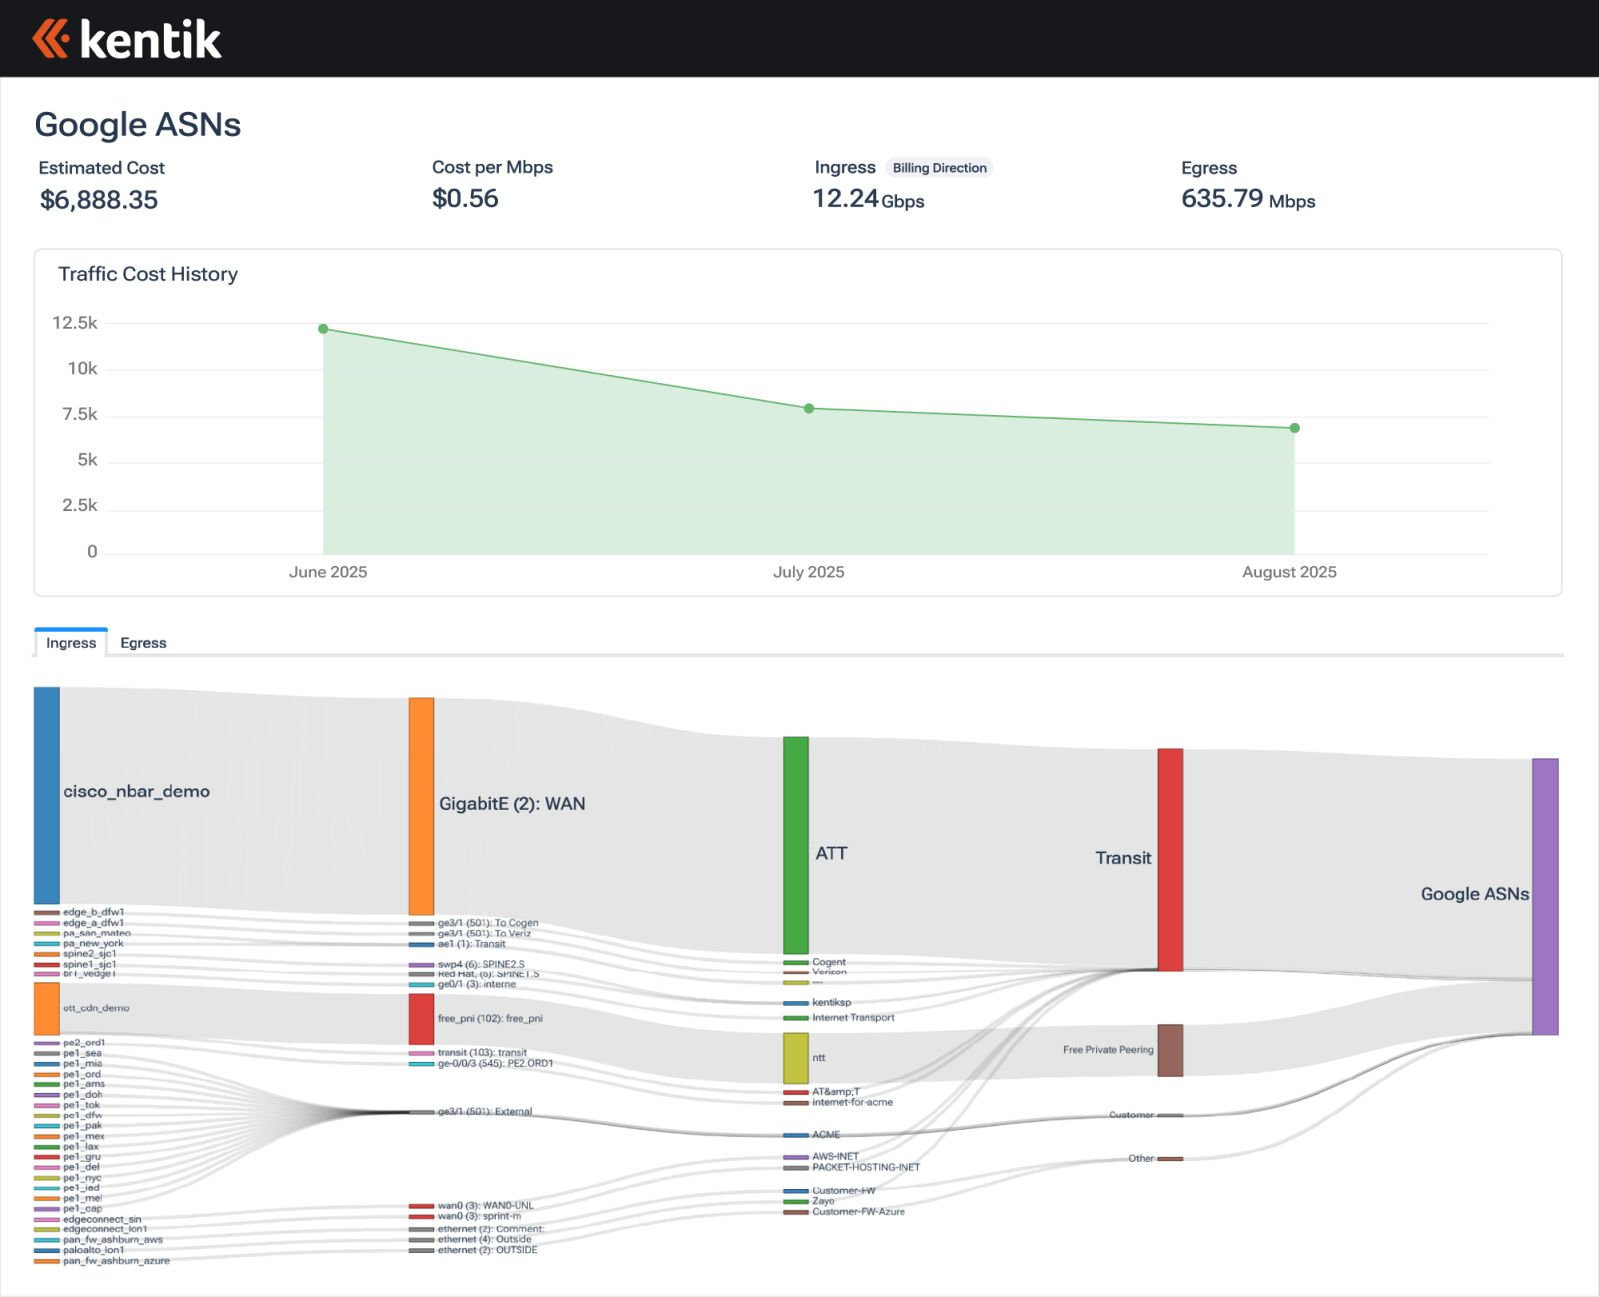Click the PACKET-HOSTING-INET provider label

[866, 1167]
